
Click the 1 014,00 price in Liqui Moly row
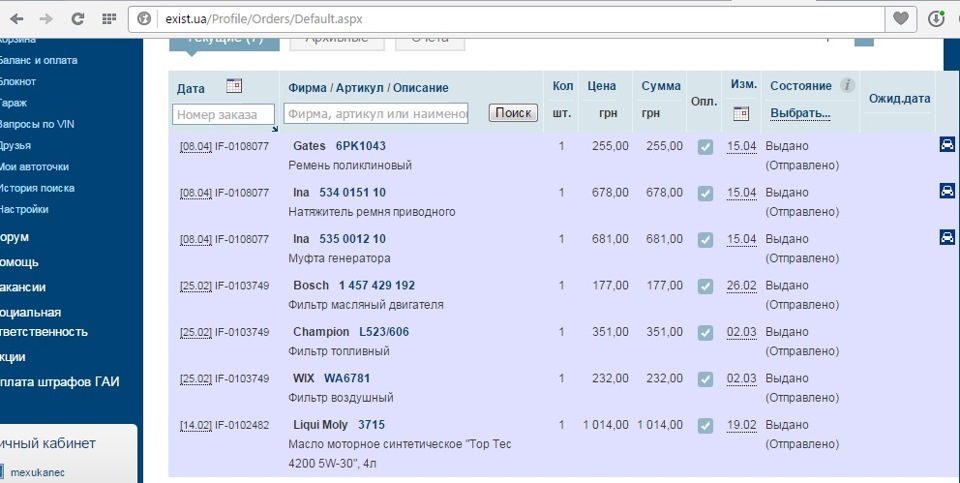(x=606, y=425)
